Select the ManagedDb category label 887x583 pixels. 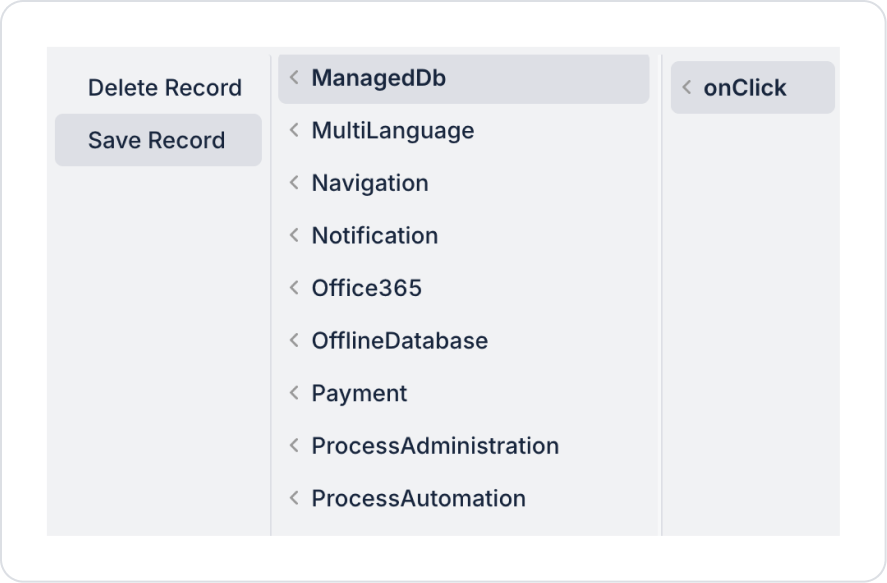point(378,78)
